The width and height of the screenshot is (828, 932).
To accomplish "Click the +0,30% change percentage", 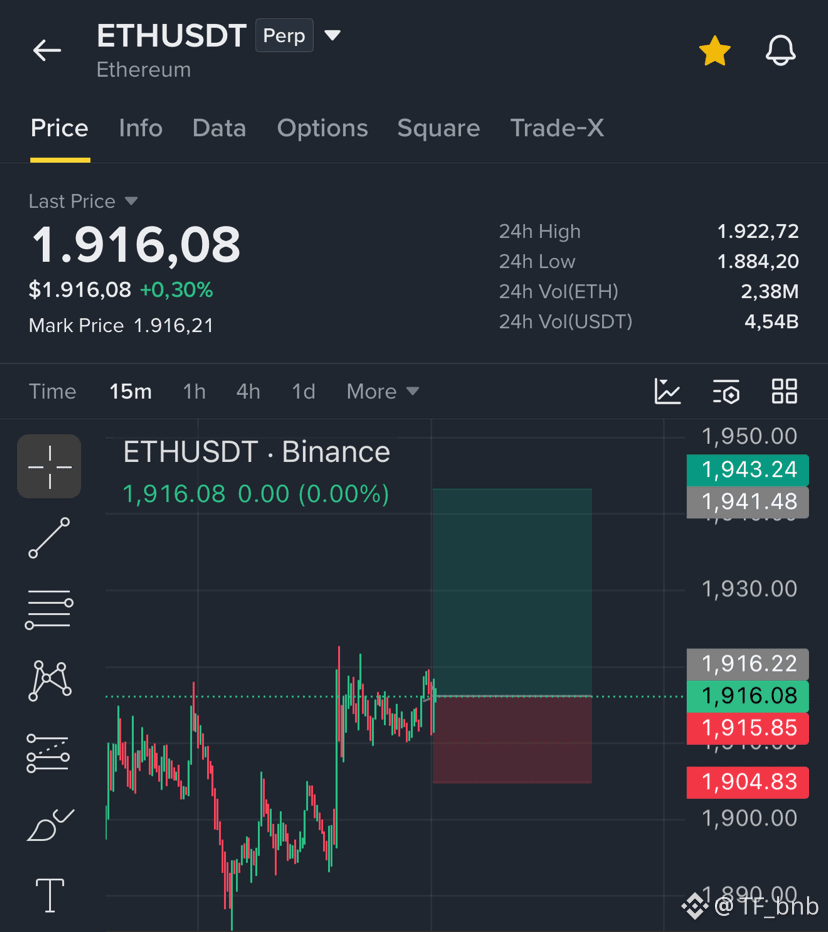I will [177, 290].
